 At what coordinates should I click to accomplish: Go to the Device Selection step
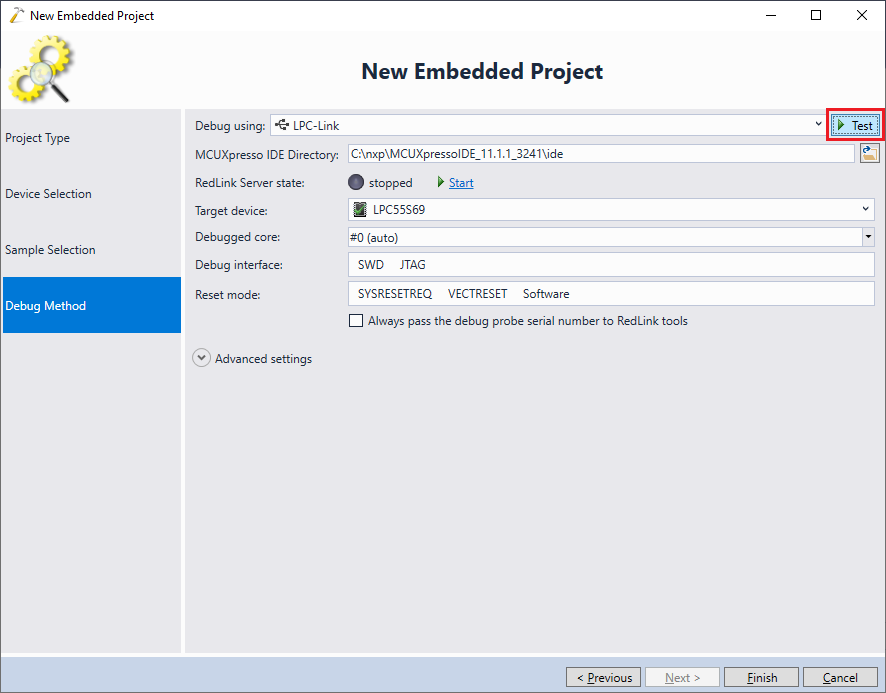[92, 194]
